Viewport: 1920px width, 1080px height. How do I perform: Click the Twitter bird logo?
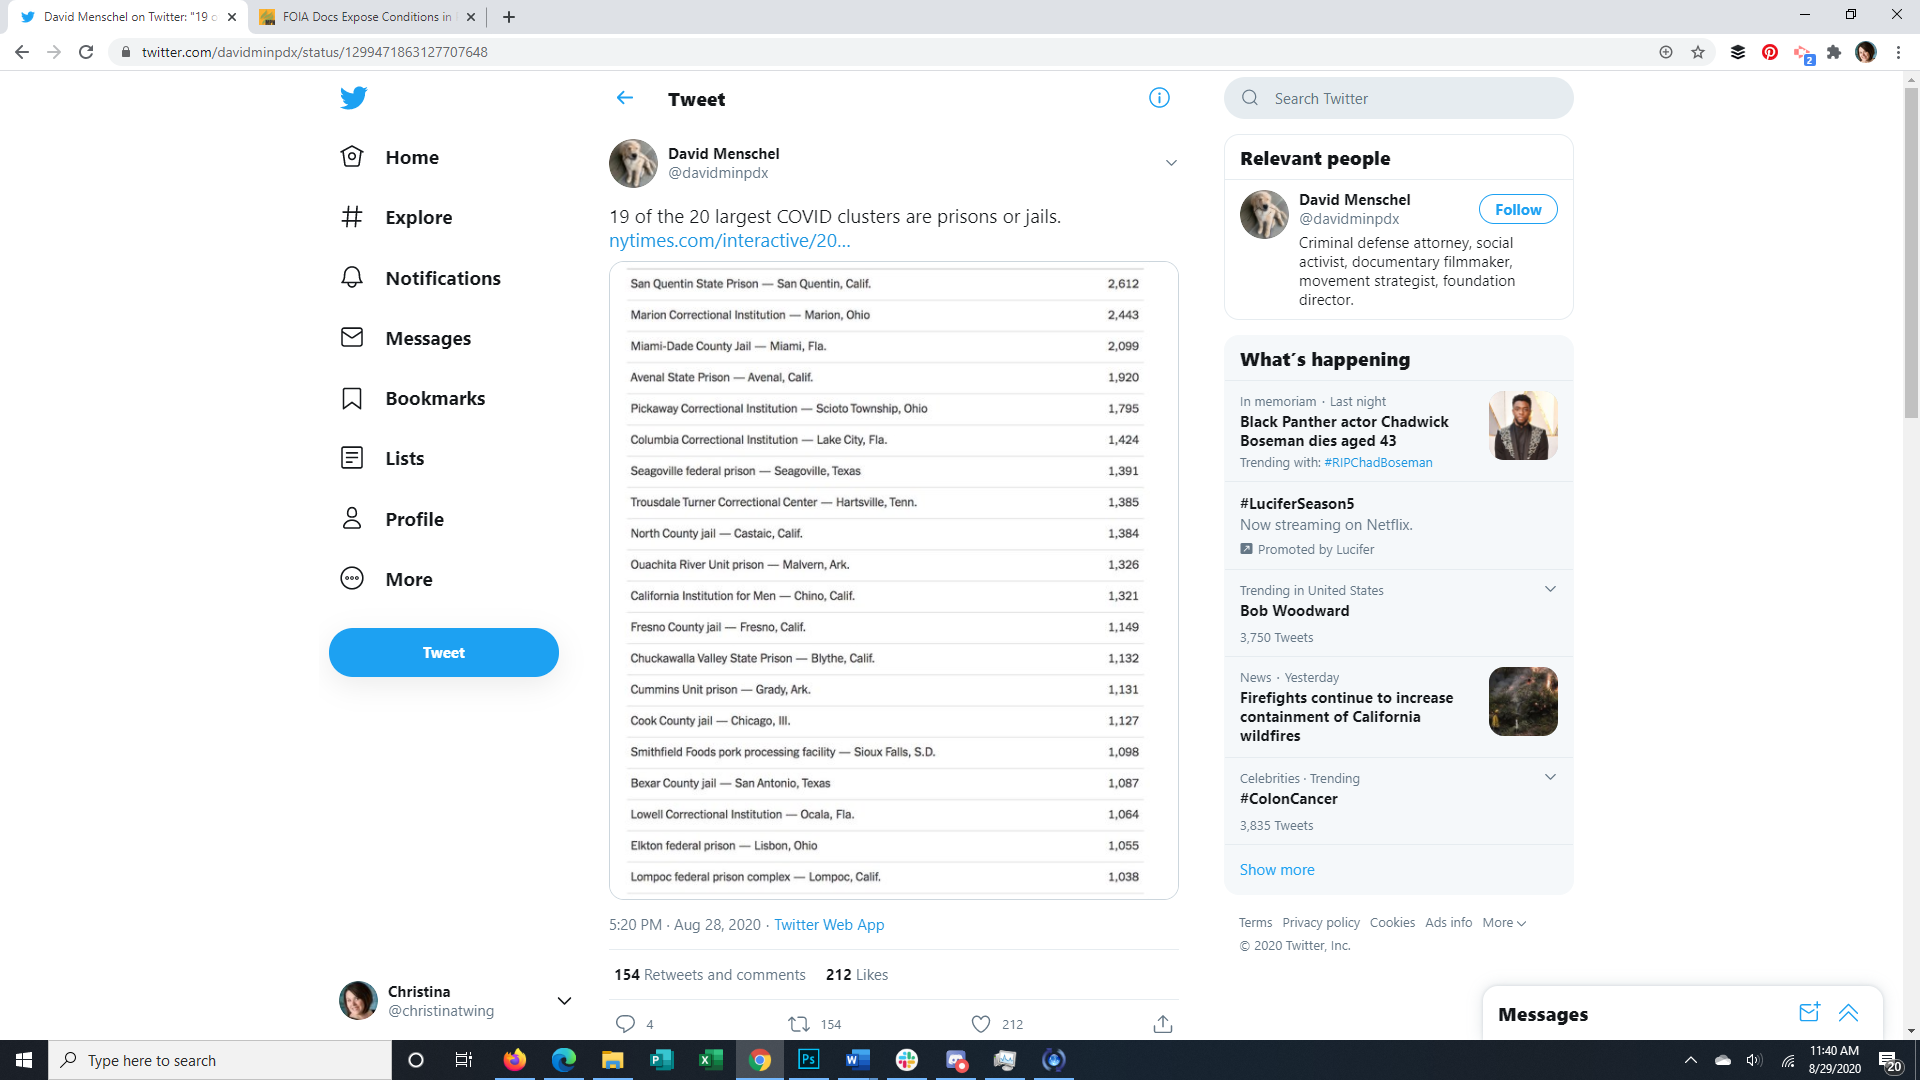point(353,98)
